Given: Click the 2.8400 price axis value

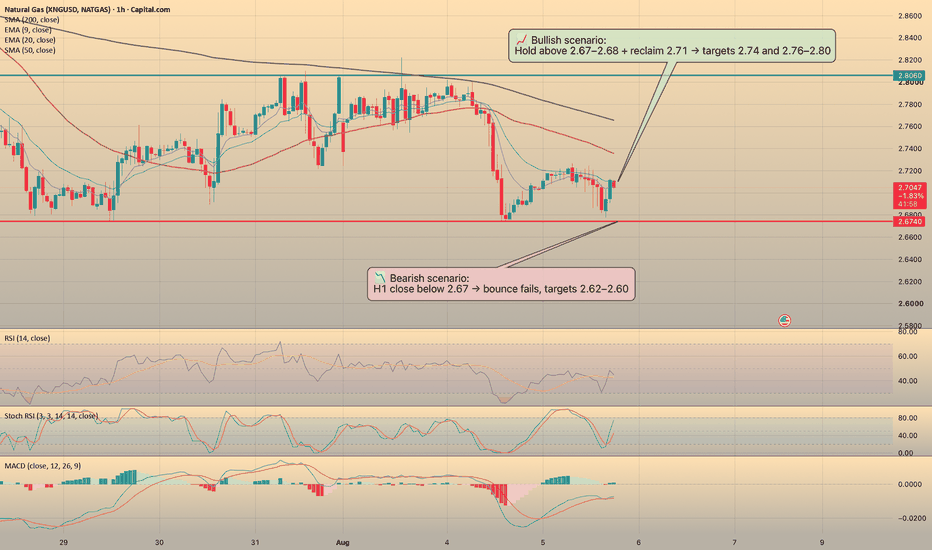Looking at the screenshot, I should click(x=910, y=38).
